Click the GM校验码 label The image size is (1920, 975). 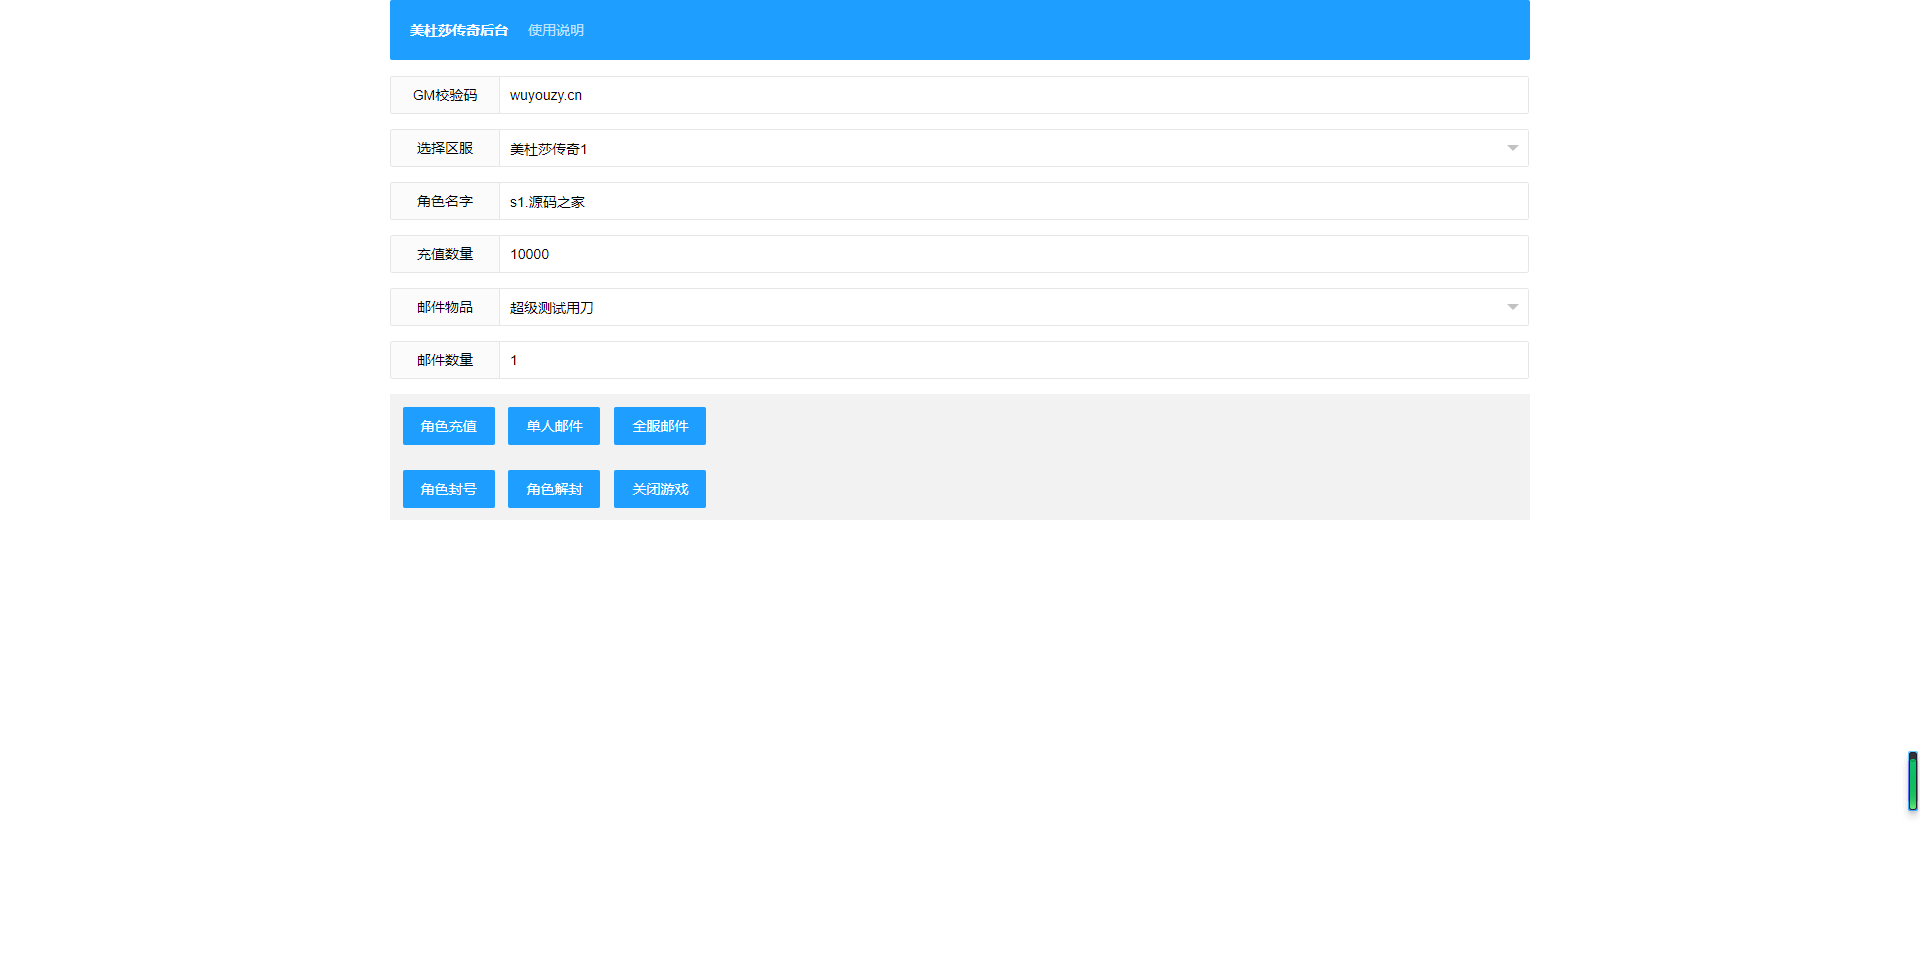445,95
